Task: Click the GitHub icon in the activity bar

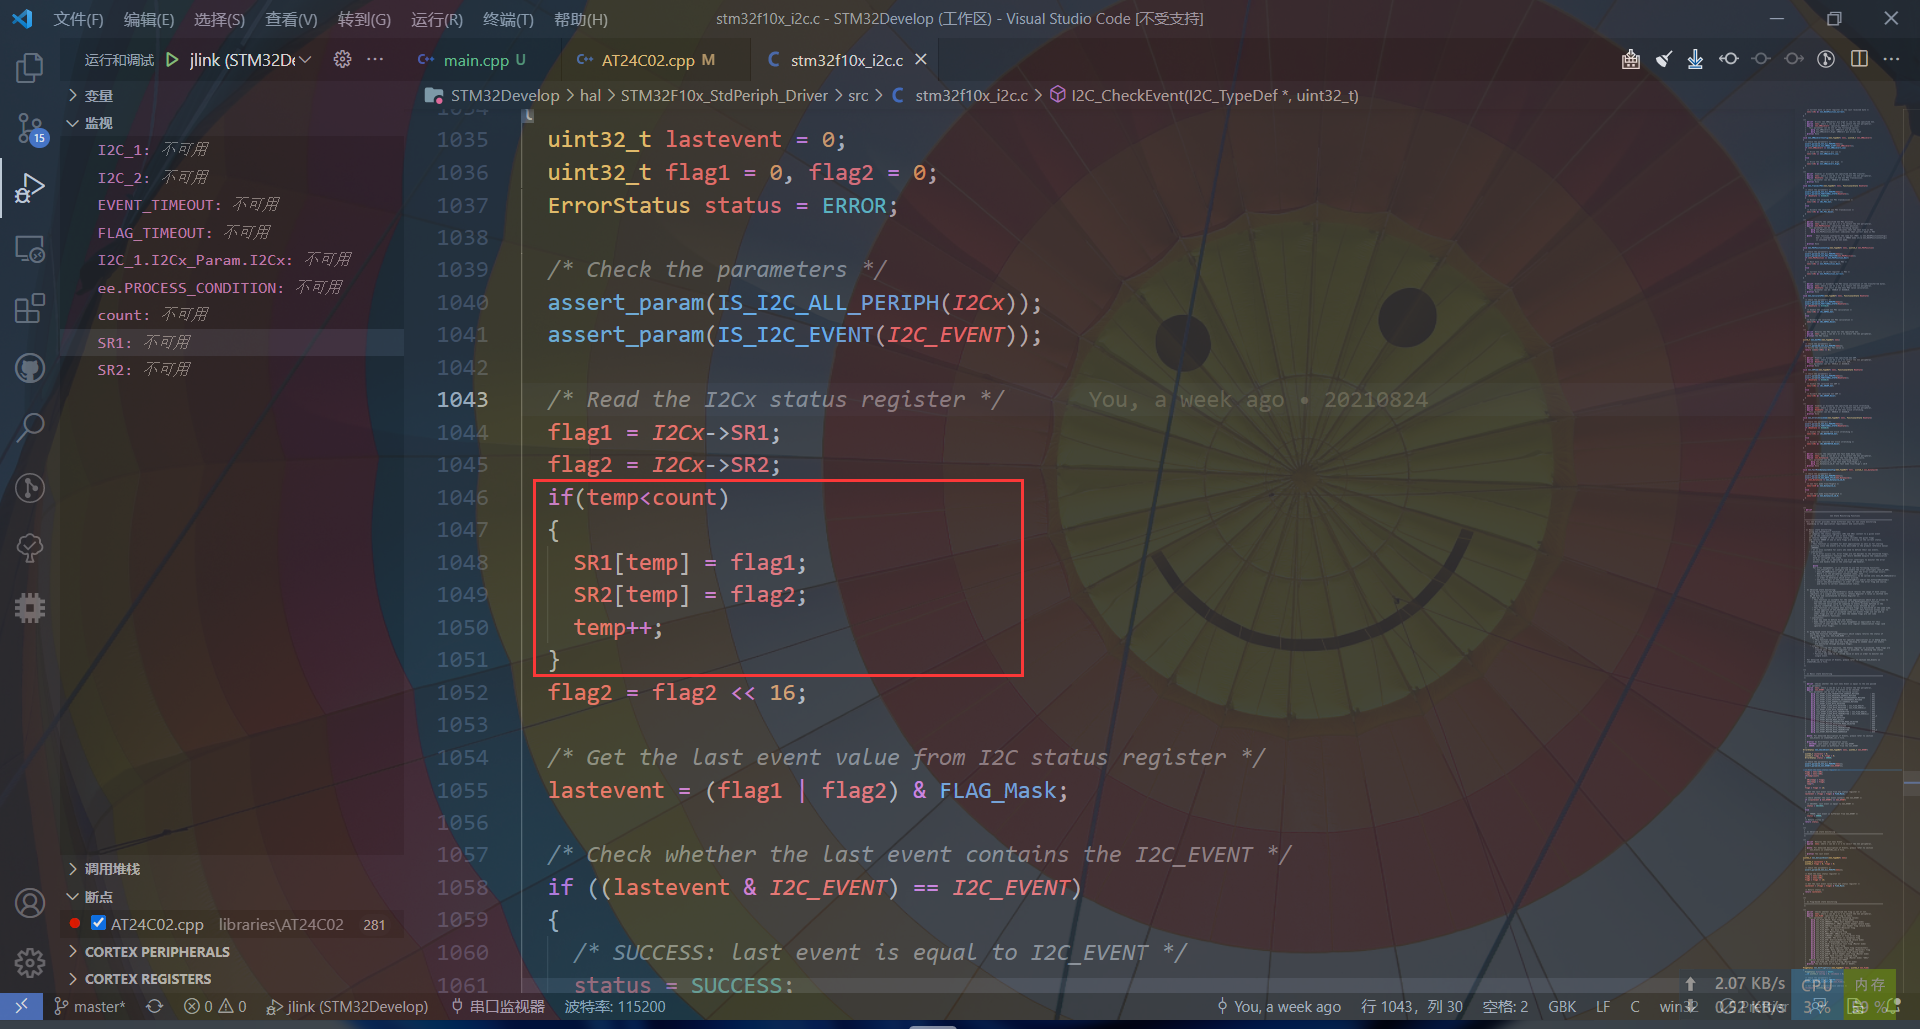Action: tap(30, 367)
